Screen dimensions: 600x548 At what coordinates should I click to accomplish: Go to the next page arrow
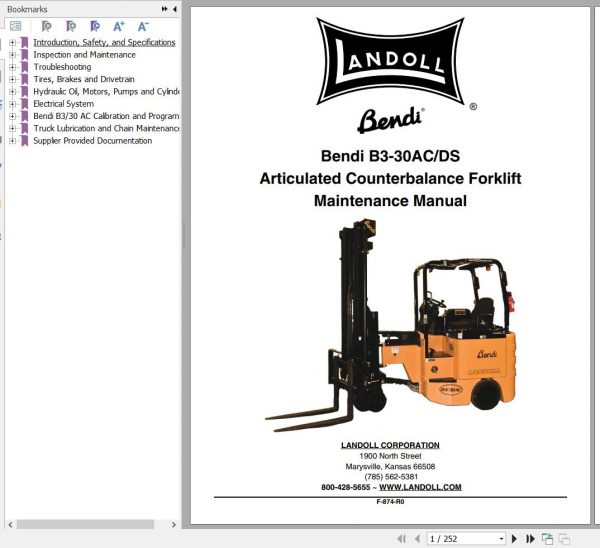pos(514,539)
